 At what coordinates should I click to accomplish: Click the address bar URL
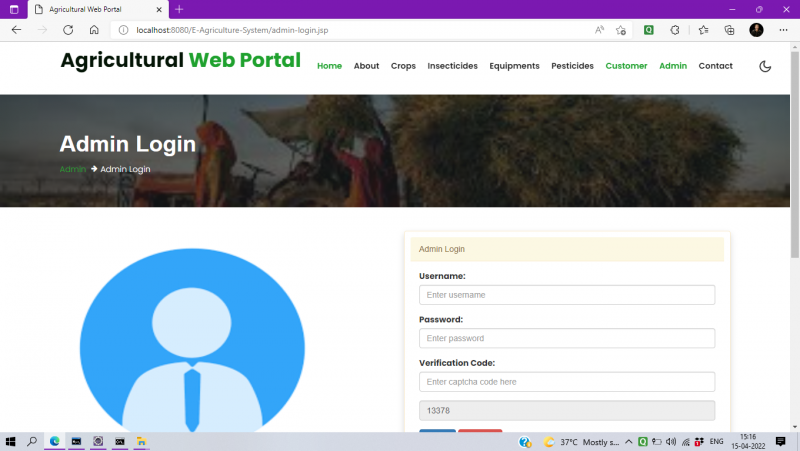coord(232,30)
